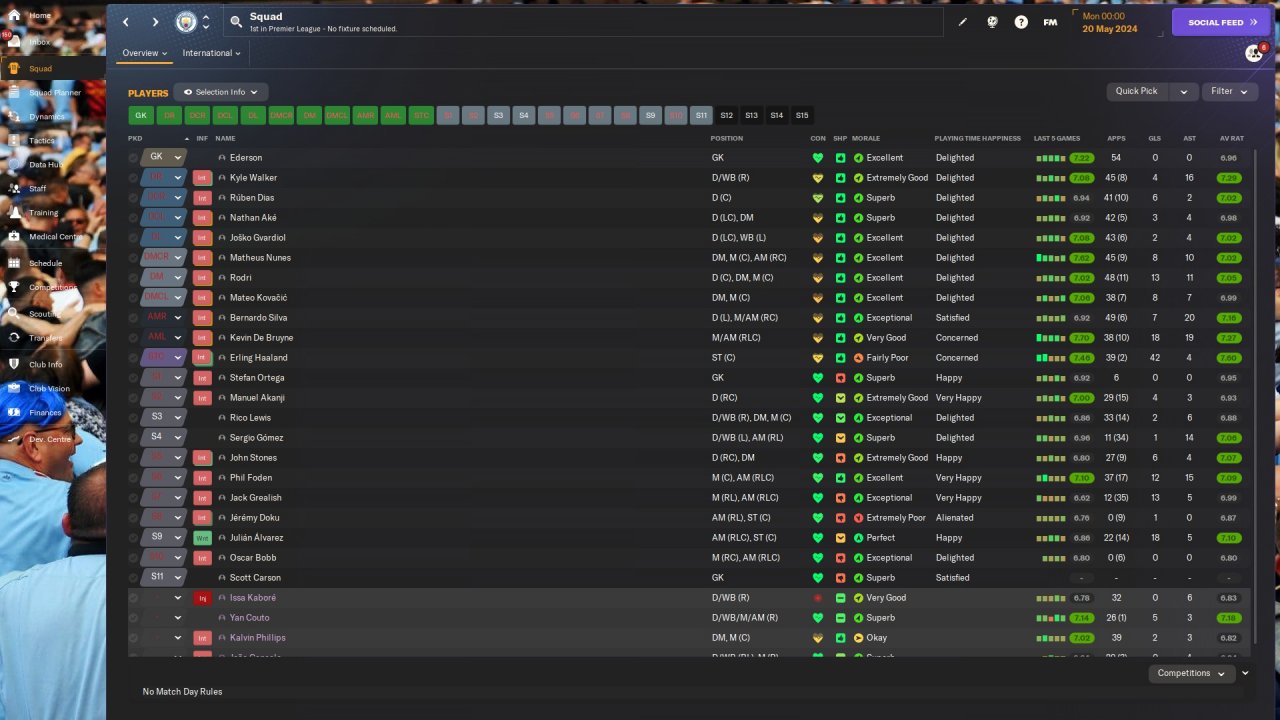Open the Competitions trophy icon
Viewport: 1280px width, 720px height.
point(15,287)
